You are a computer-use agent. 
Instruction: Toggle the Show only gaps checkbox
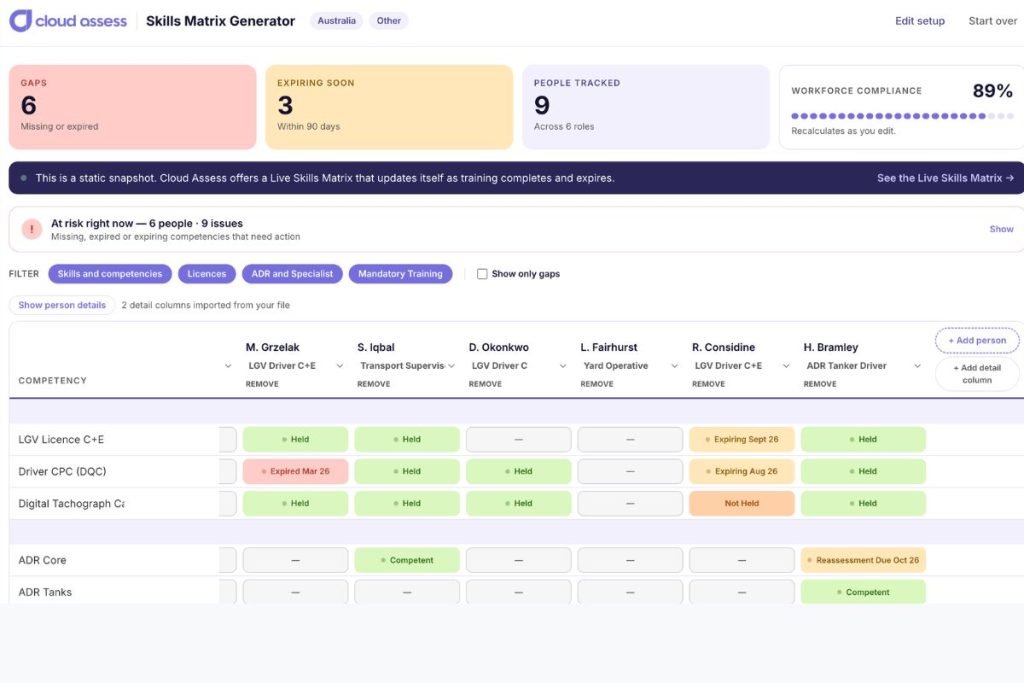pos(482,274)
